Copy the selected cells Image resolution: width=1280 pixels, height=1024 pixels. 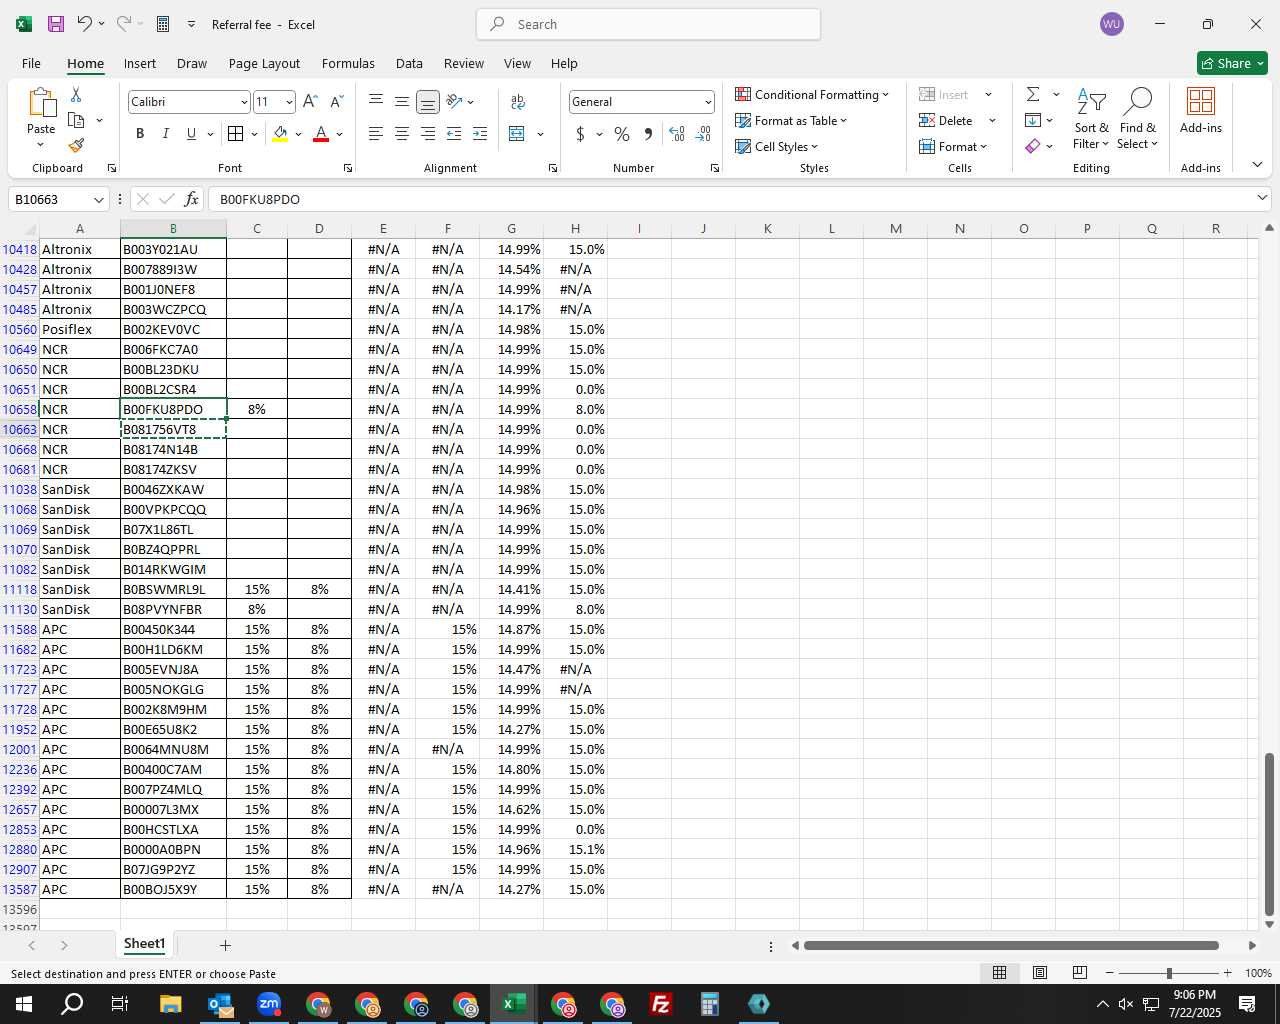[76, 120]
